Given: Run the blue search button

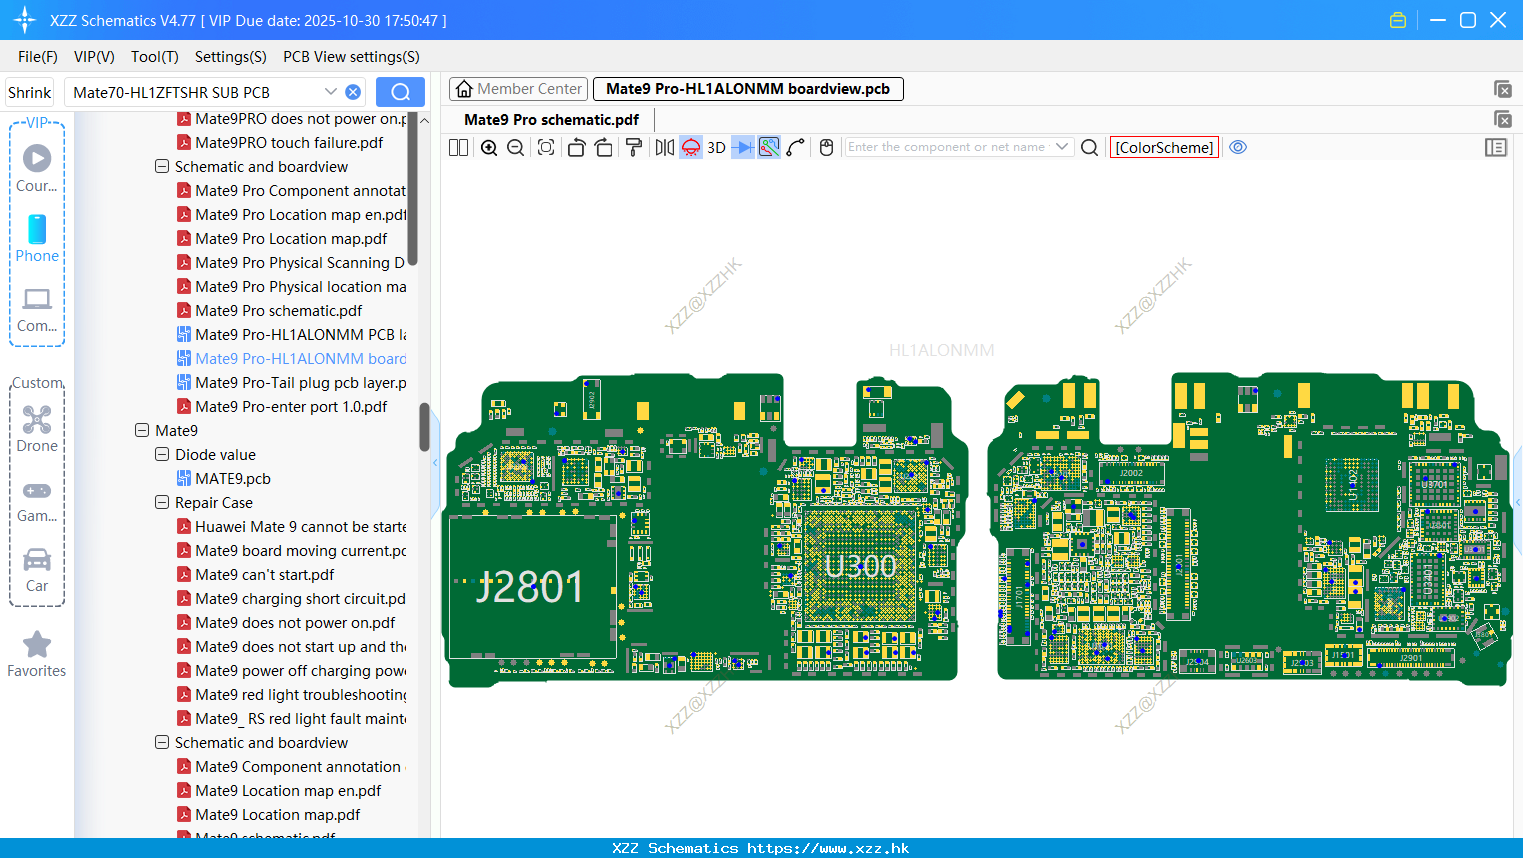Looking at the screenshot, I should point(400,92).
